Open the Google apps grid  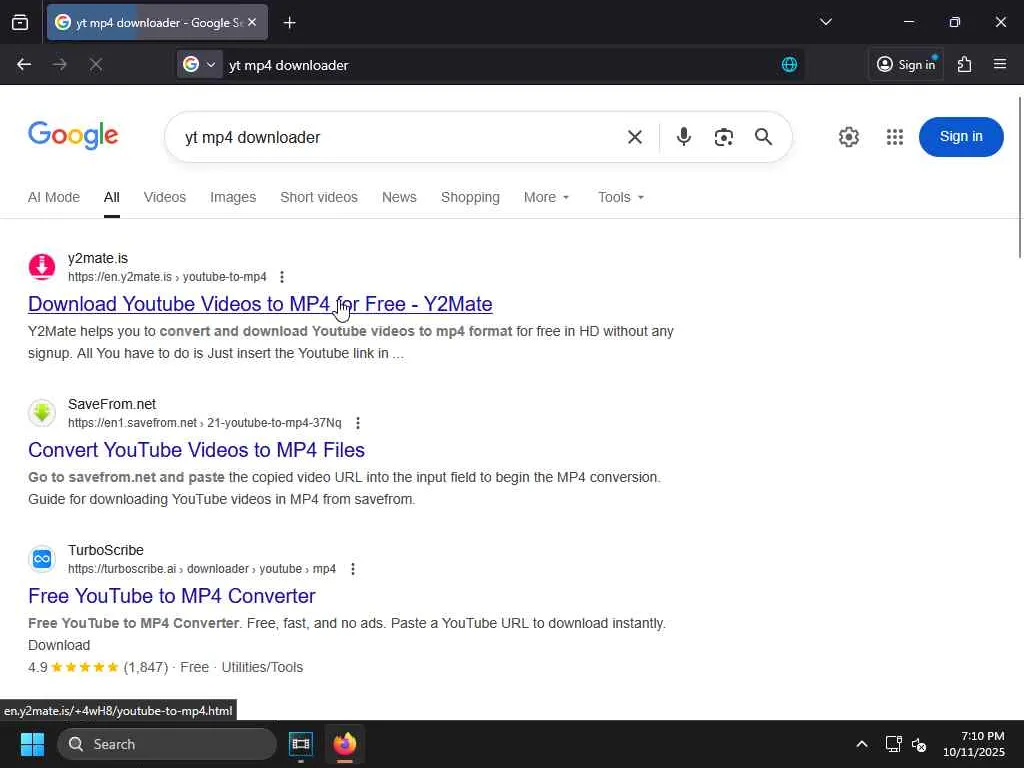[x=894, y=137]
